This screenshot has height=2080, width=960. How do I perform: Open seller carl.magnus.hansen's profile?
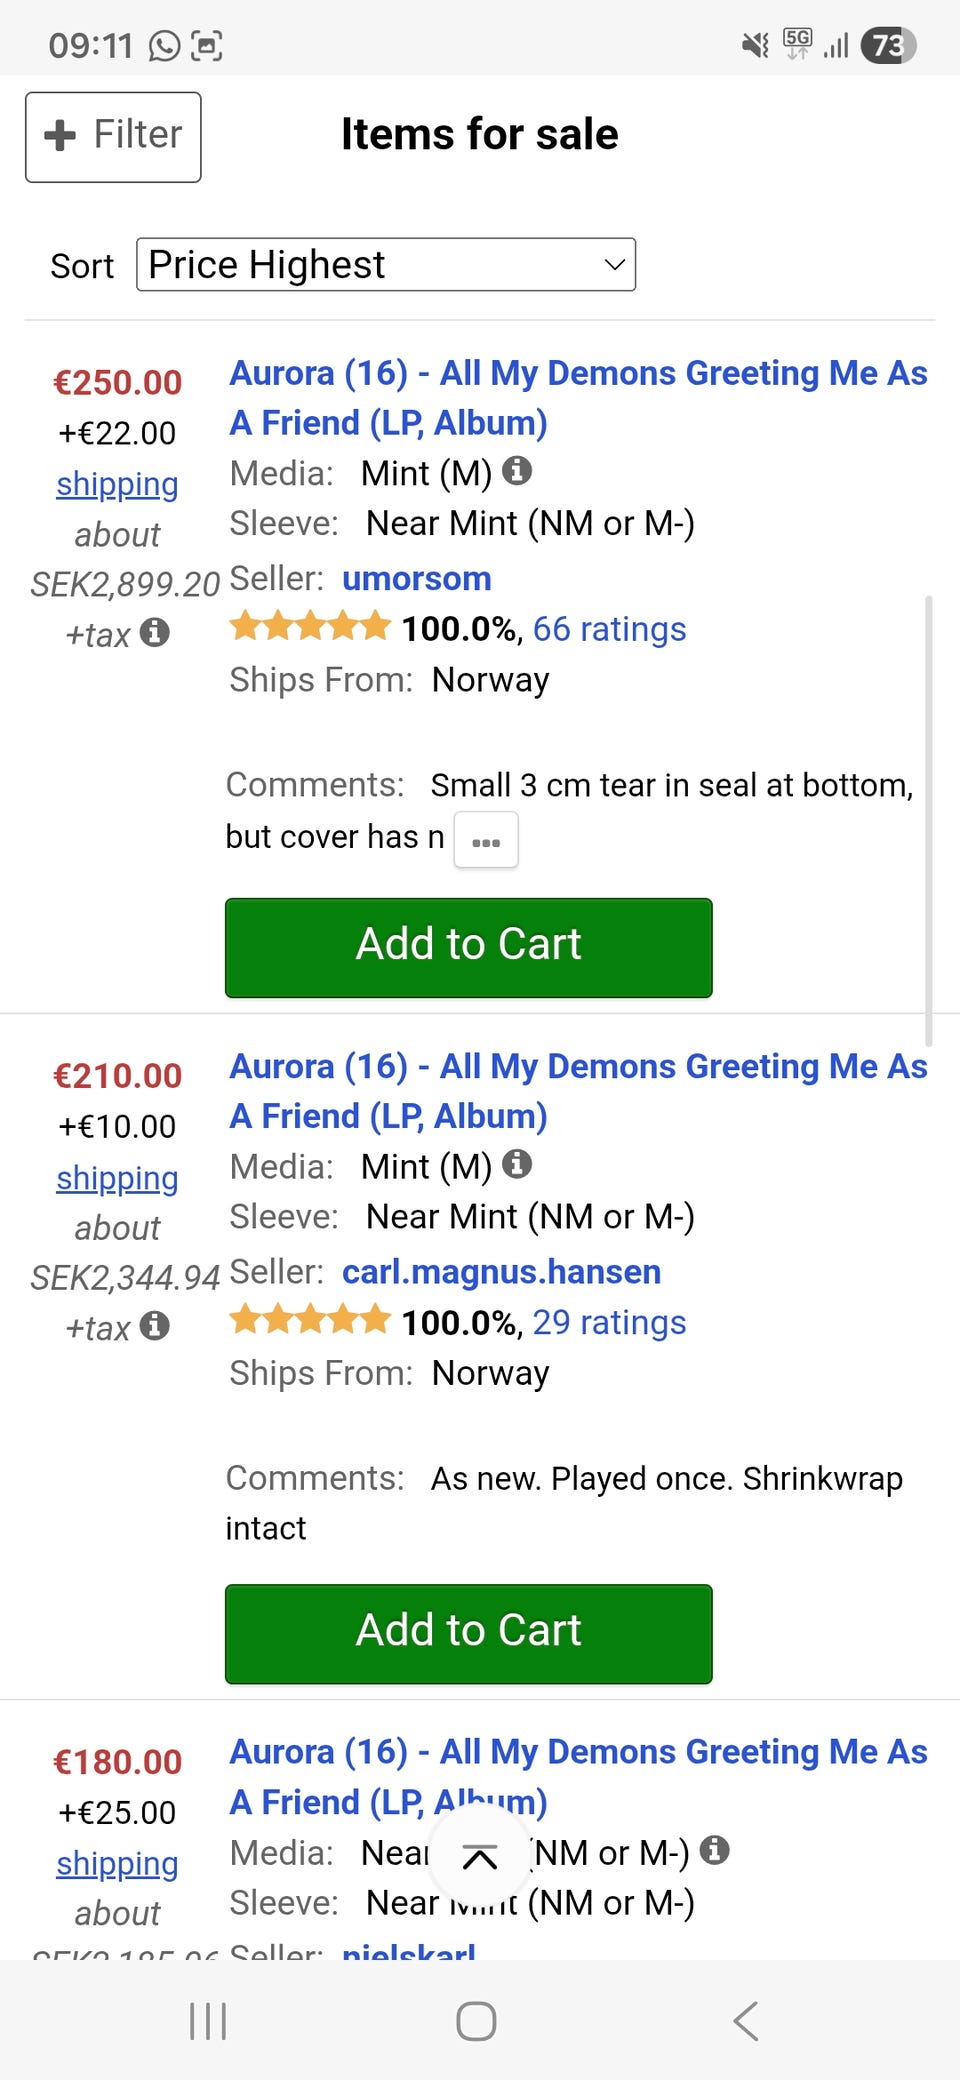click(501, 1272)
